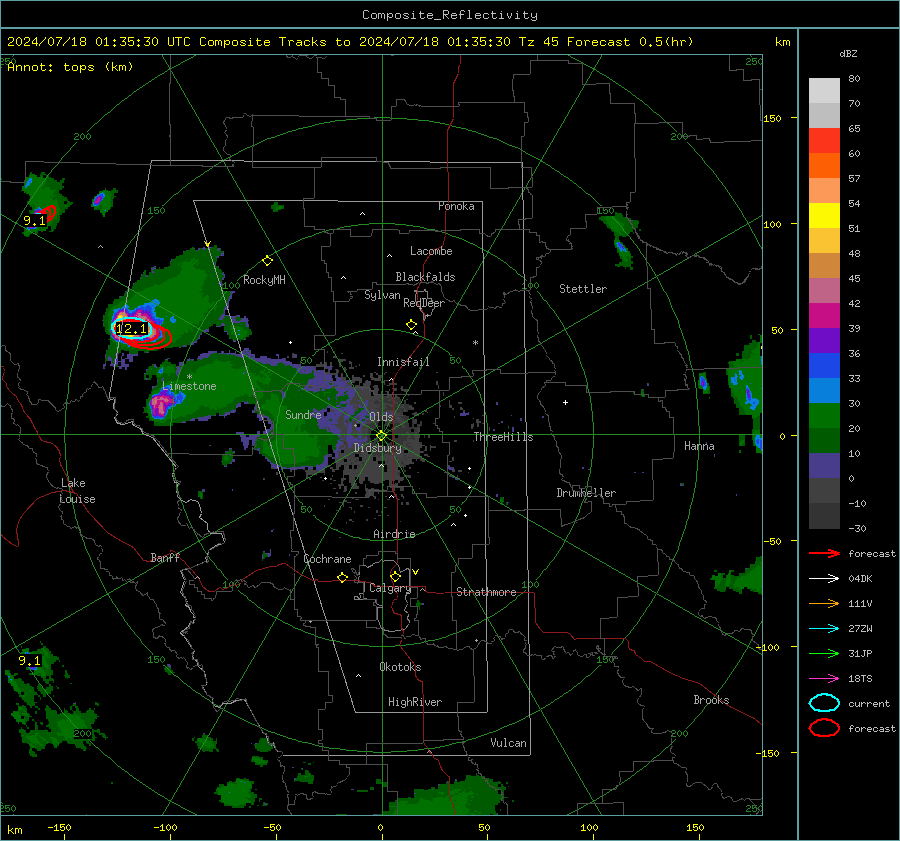Click the Innisfail town label
This screenshot has height=841, width=900.
tap(403, 362)
